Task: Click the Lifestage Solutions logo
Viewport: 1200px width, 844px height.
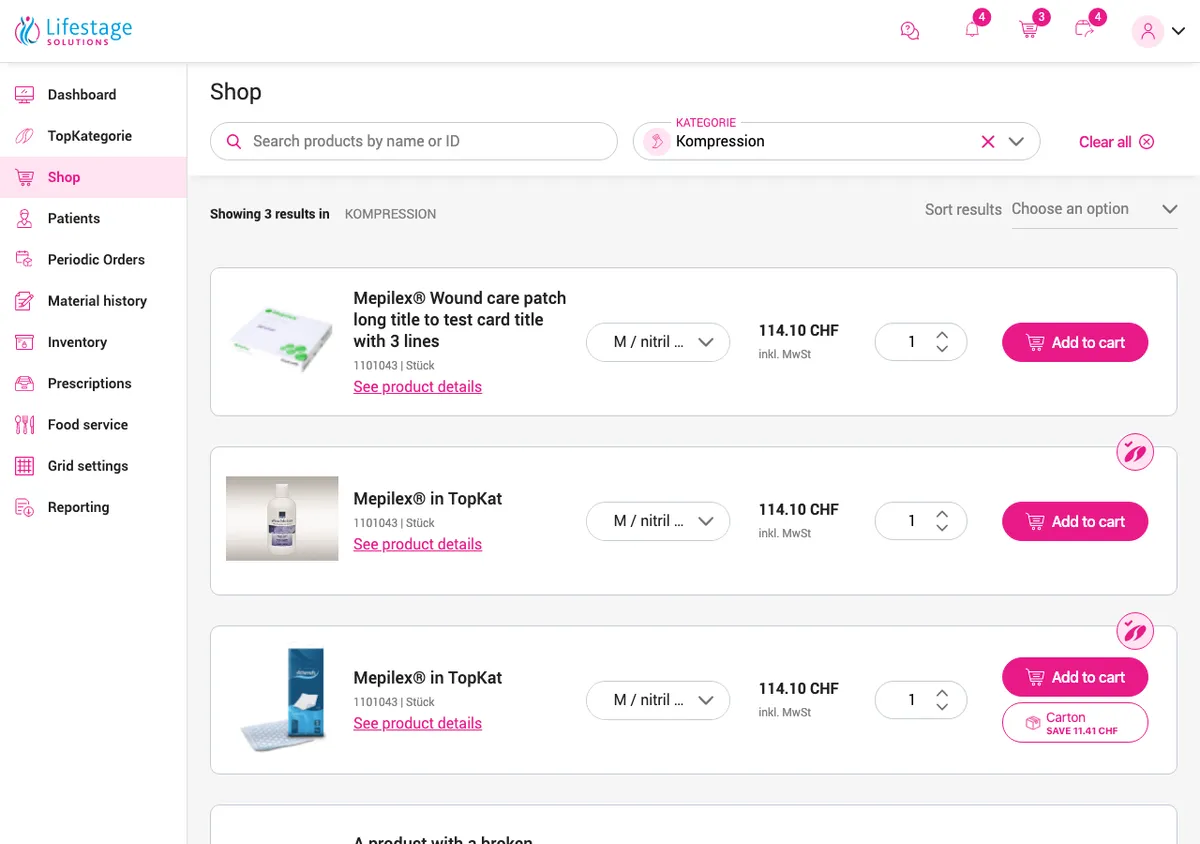Action: pyautogui.click(x=74, y=31)
